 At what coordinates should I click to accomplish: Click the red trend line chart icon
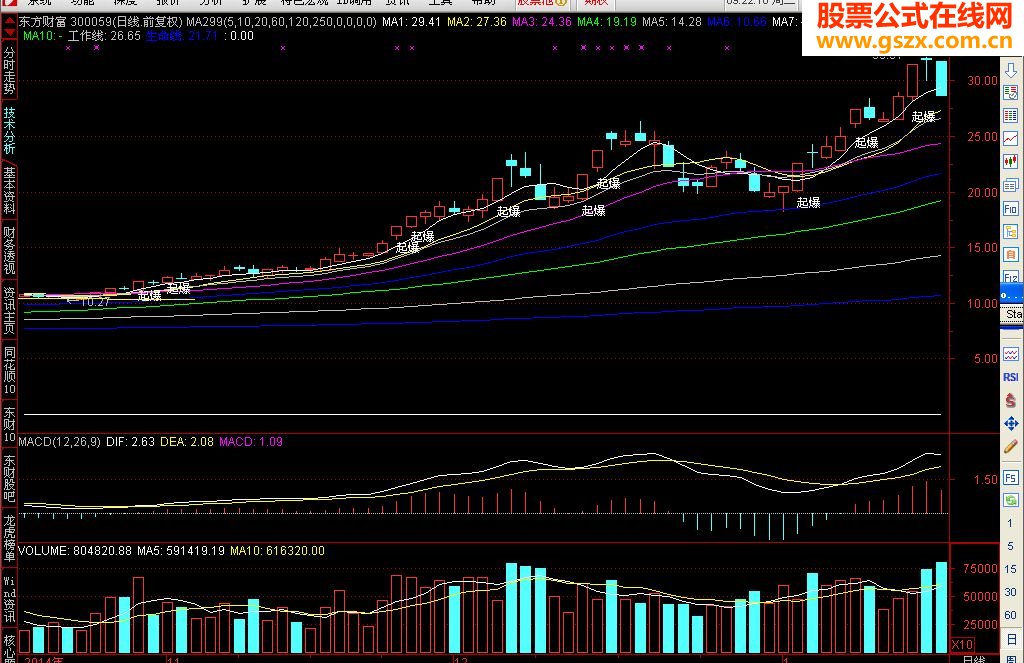(x=1010, y=138)
